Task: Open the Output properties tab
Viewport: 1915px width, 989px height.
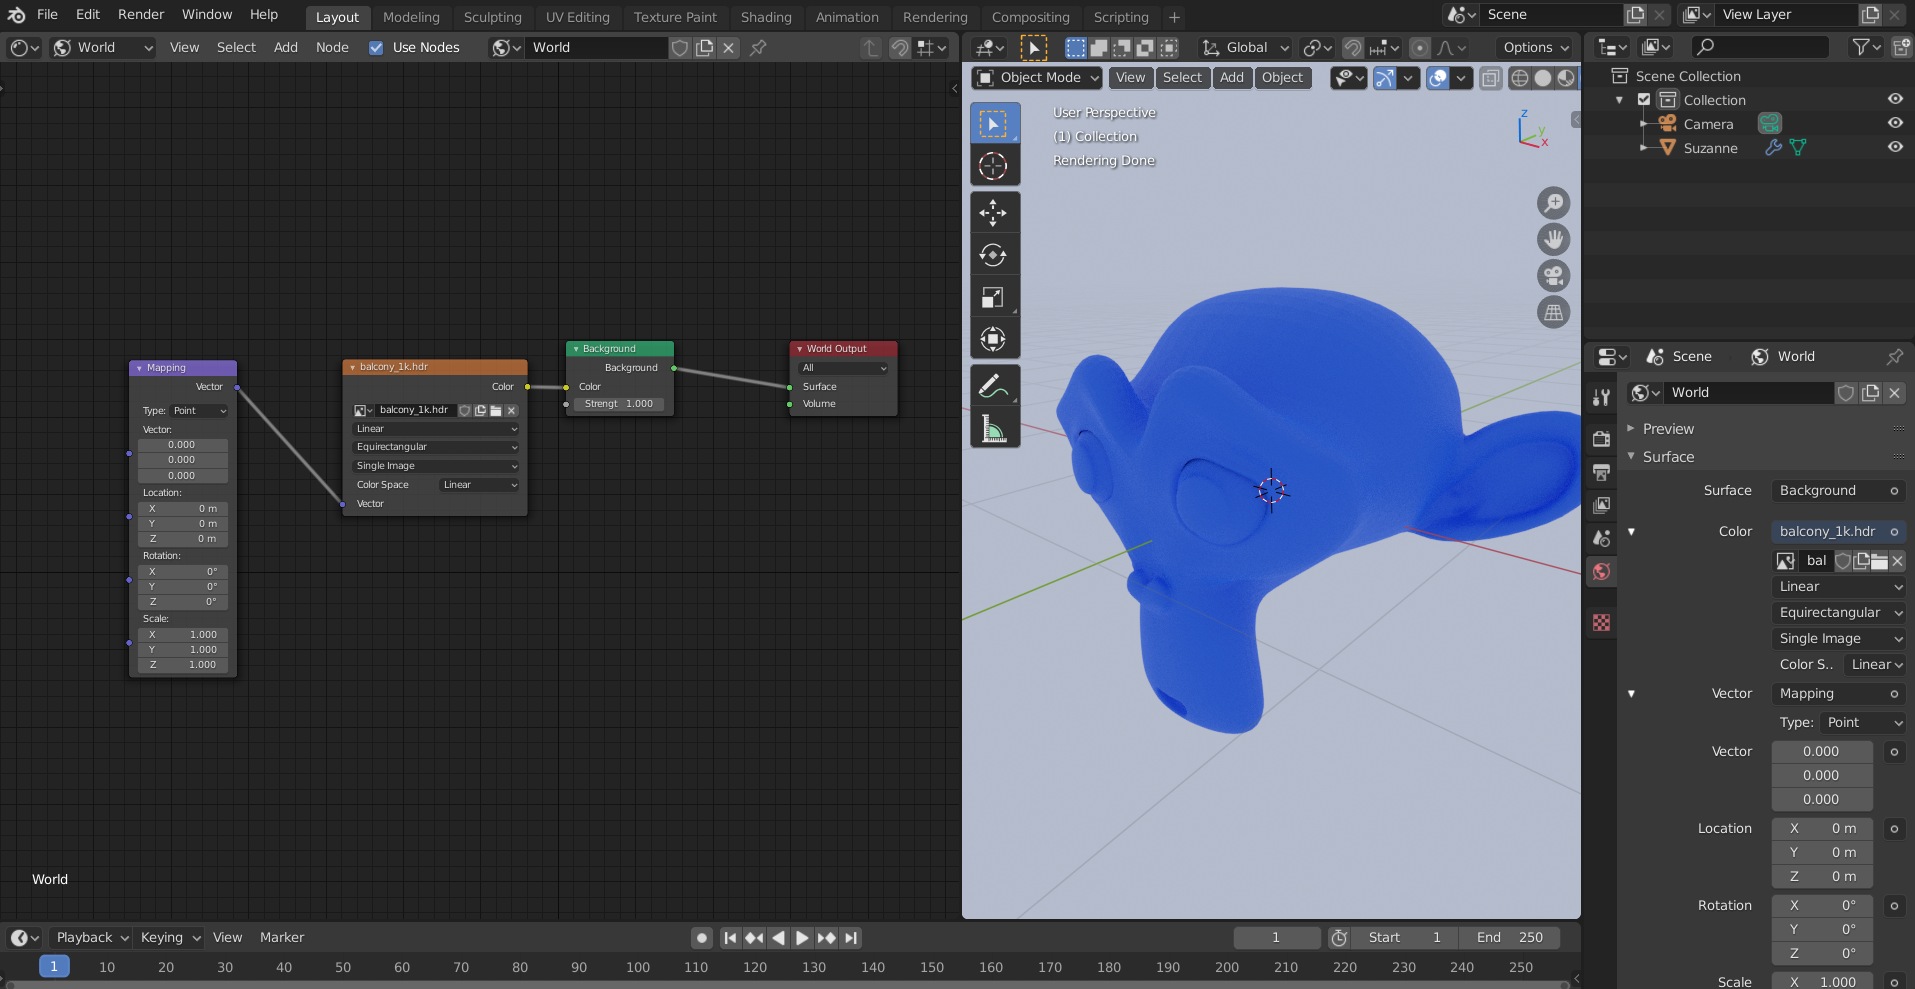Action: pyautogui.click(x=1601, y=472)
